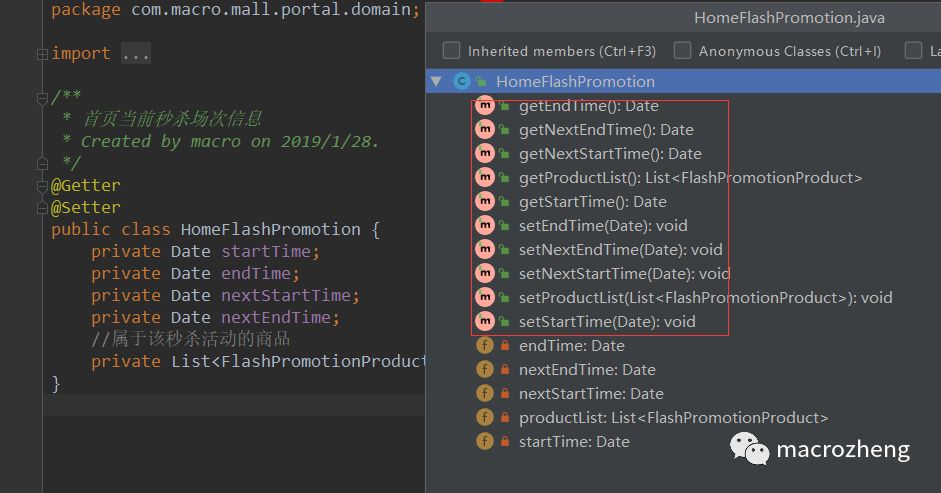Select getProductList() method row

coord(690,178)
